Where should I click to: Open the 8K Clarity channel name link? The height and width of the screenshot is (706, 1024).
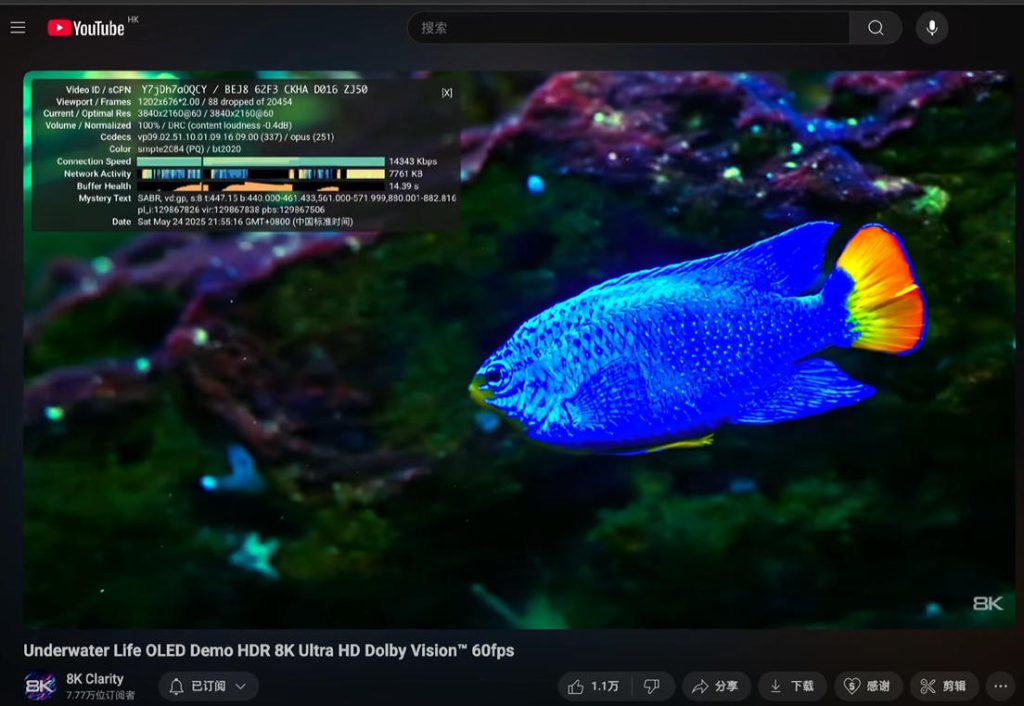(95, 679)
